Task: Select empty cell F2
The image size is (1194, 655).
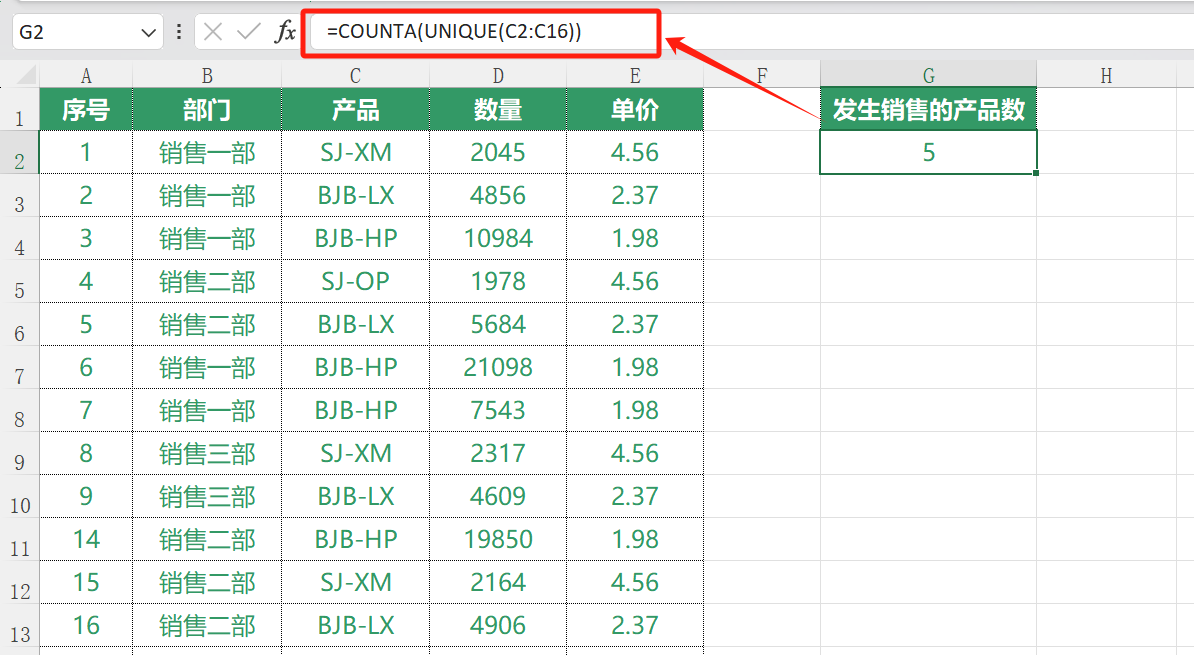Action: [762, 152]
